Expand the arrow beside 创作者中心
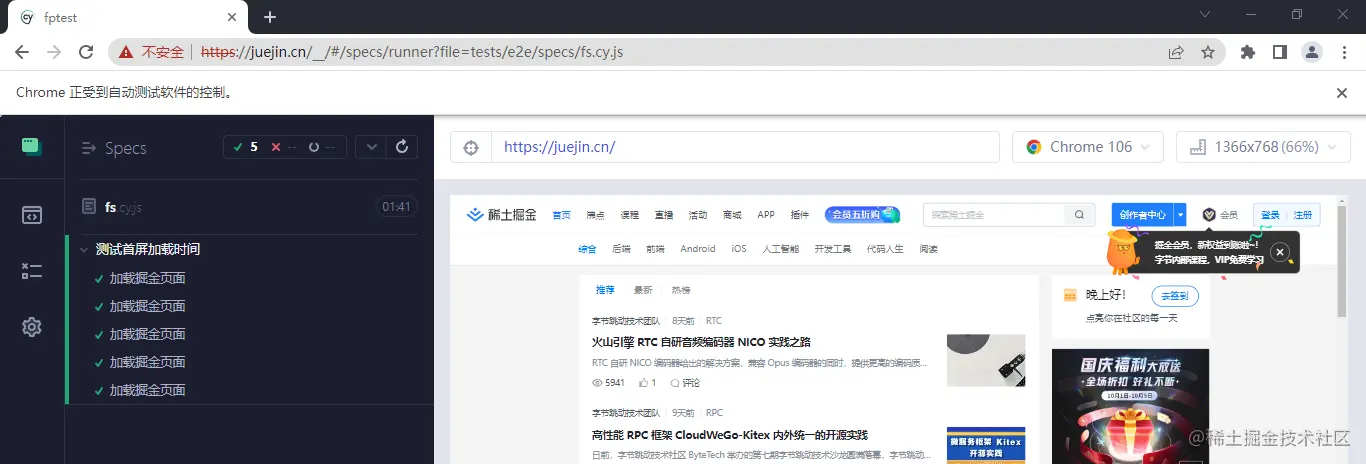 [1181, 214]
